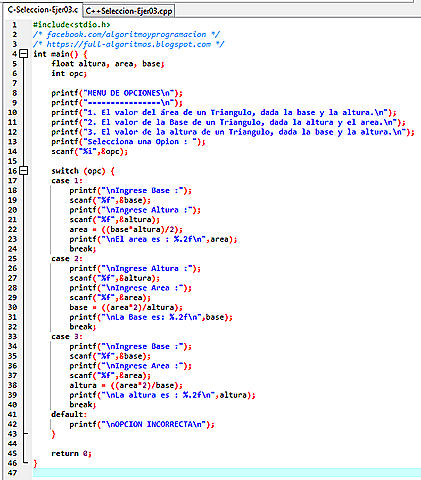Click the El area es printf line
421x480 pixels.
[153, 239]
